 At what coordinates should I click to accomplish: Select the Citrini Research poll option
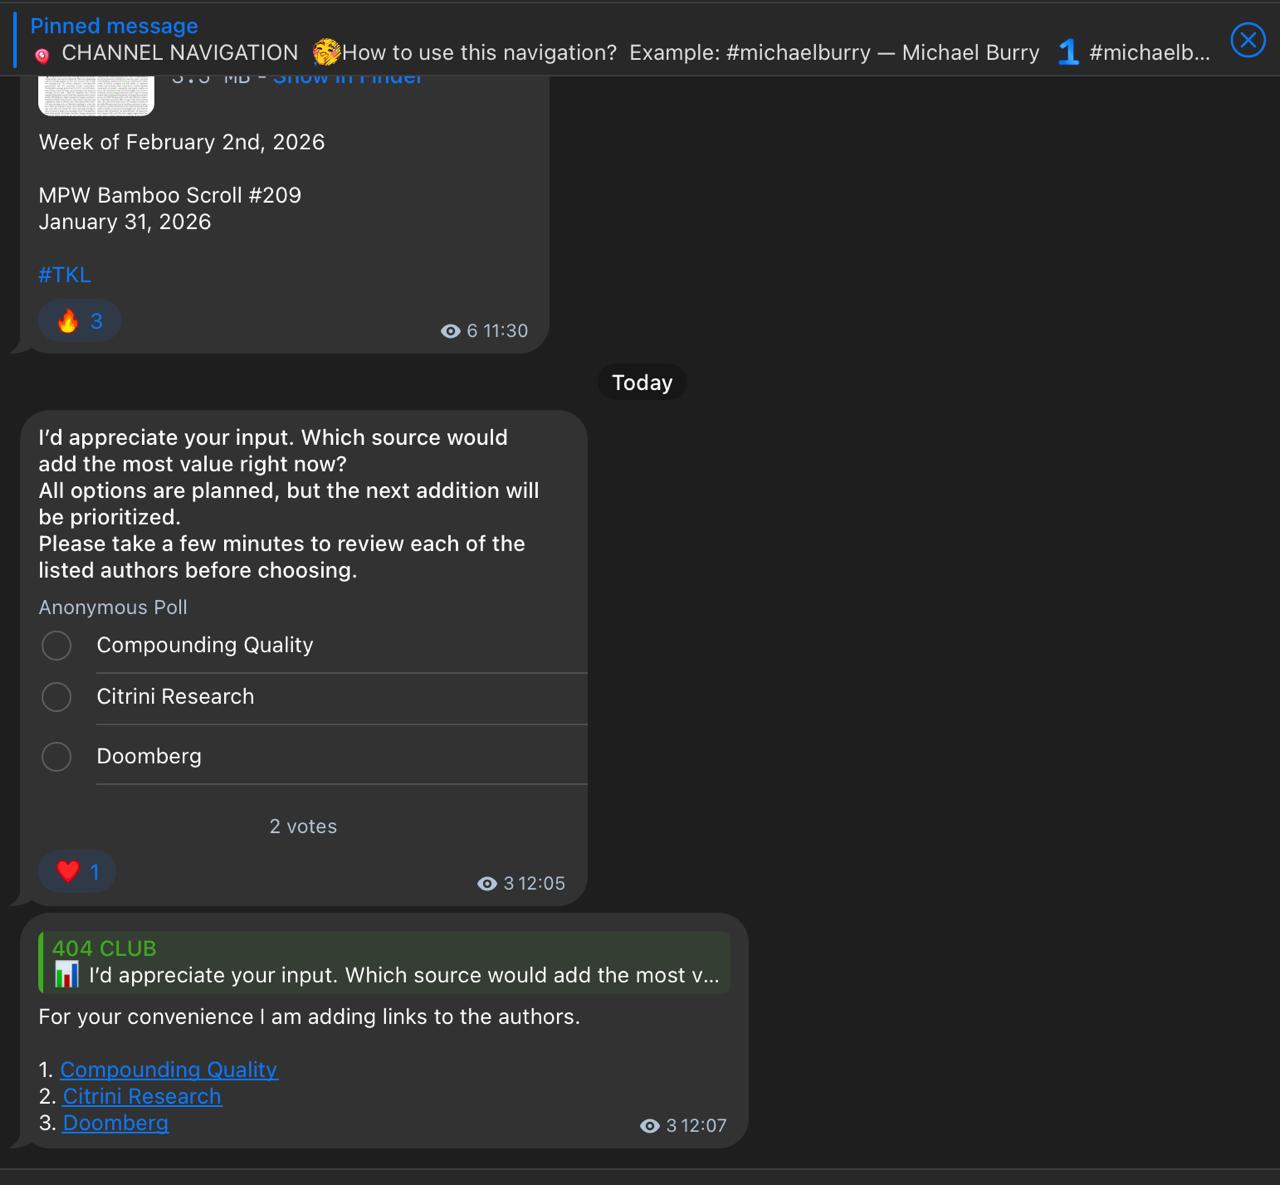314,698
